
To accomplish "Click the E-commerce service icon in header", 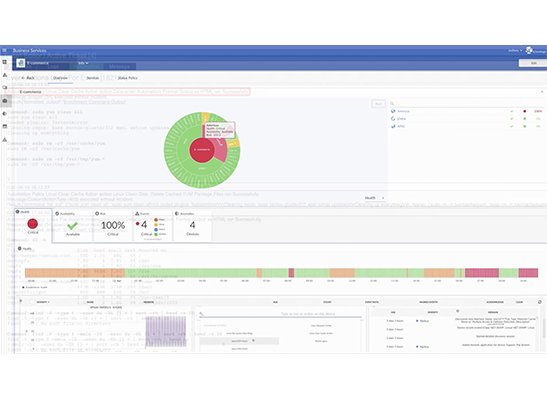I will (21, 63).
